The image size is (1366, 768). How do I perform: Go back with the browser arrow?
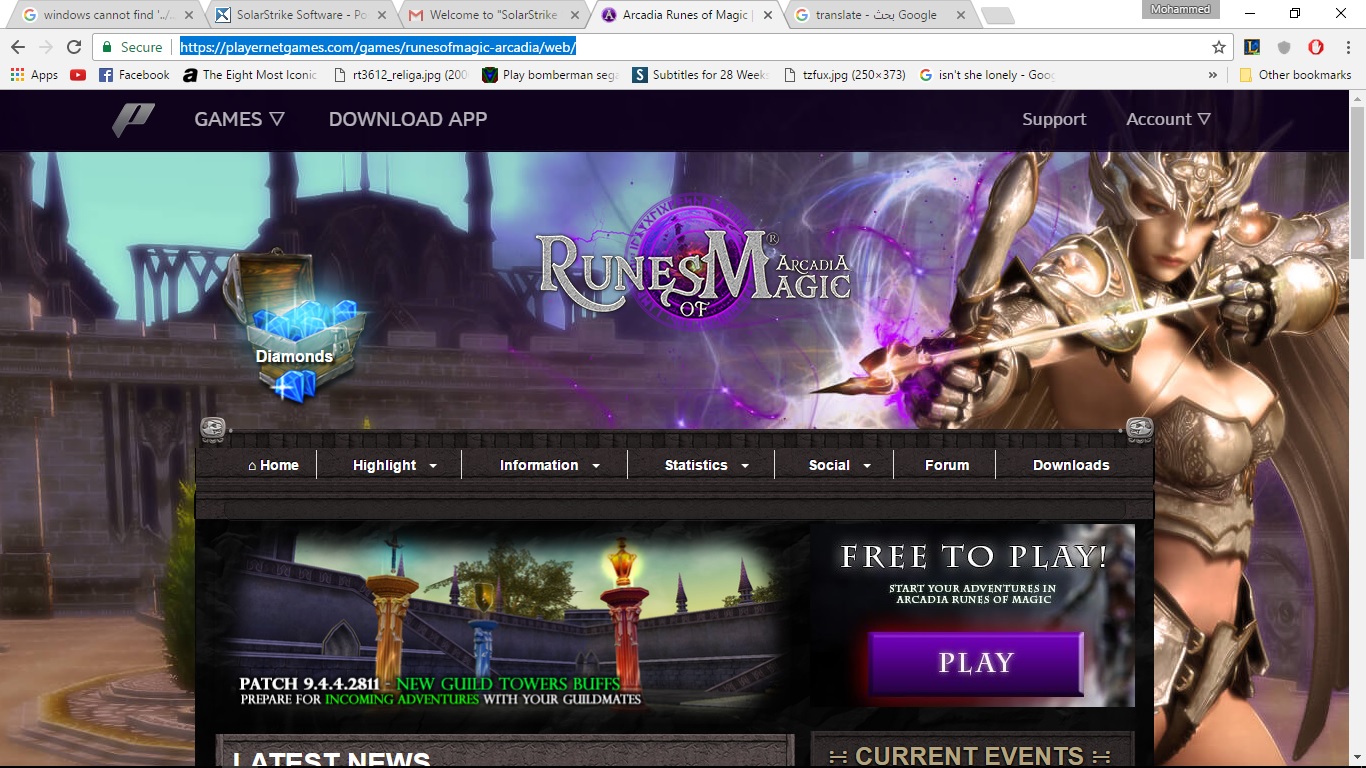(x=18, y=47)
